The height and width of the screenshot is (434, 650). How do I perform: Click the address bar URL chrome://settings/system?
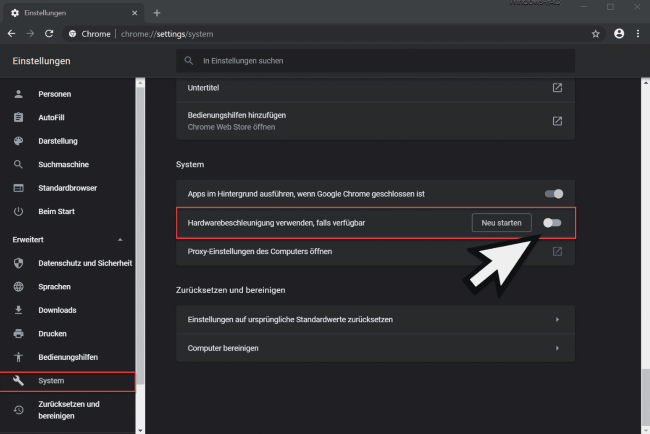pos(167,34)
